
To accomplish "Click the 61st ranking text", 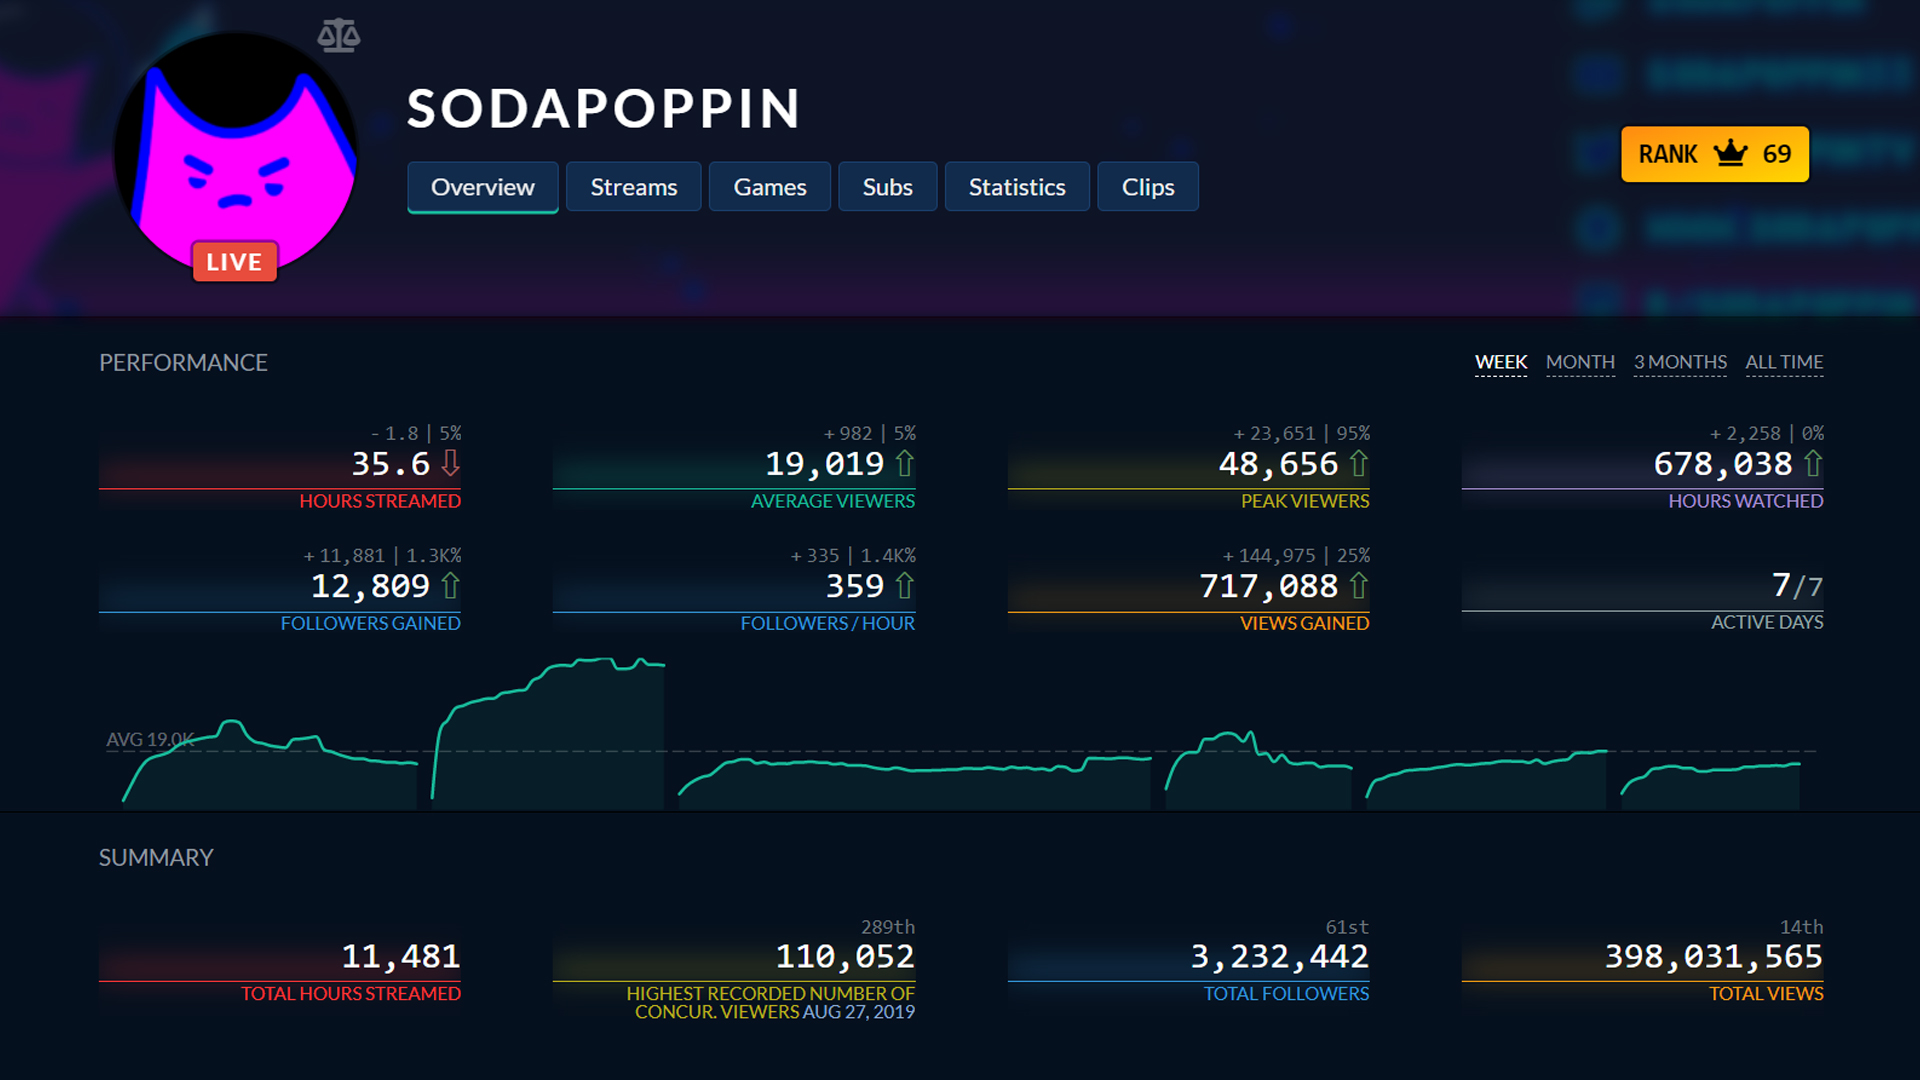I will pyautogui.click(x=1347, y=927).
